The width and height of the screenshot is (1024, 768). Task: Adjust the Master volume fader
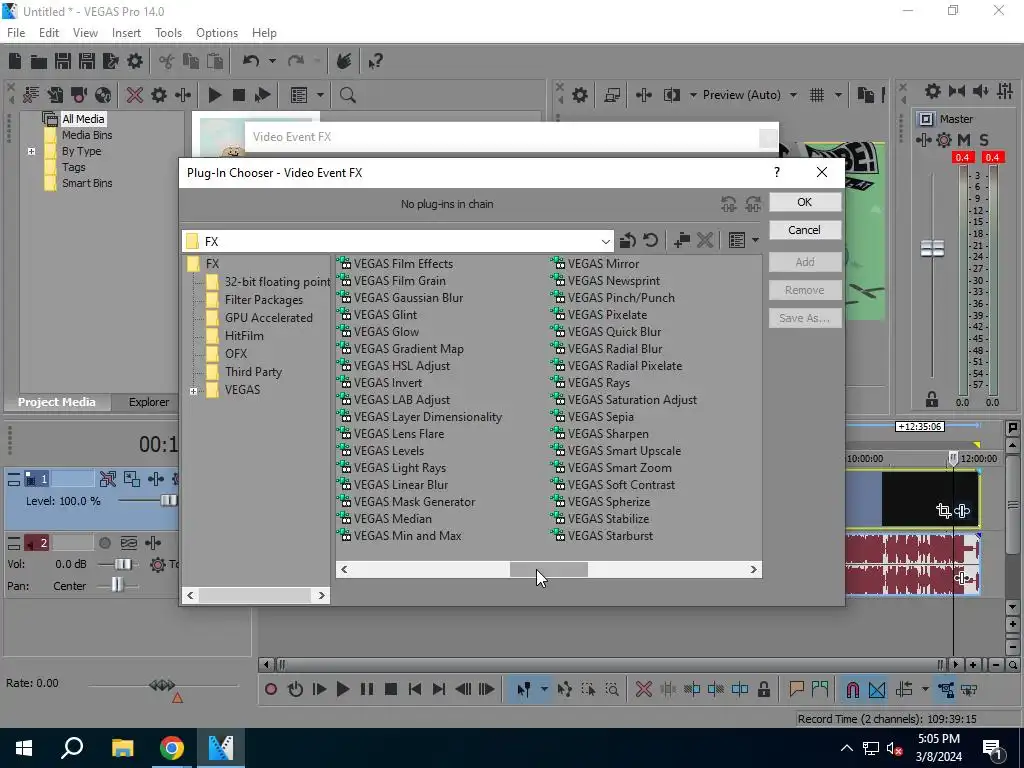932,248
